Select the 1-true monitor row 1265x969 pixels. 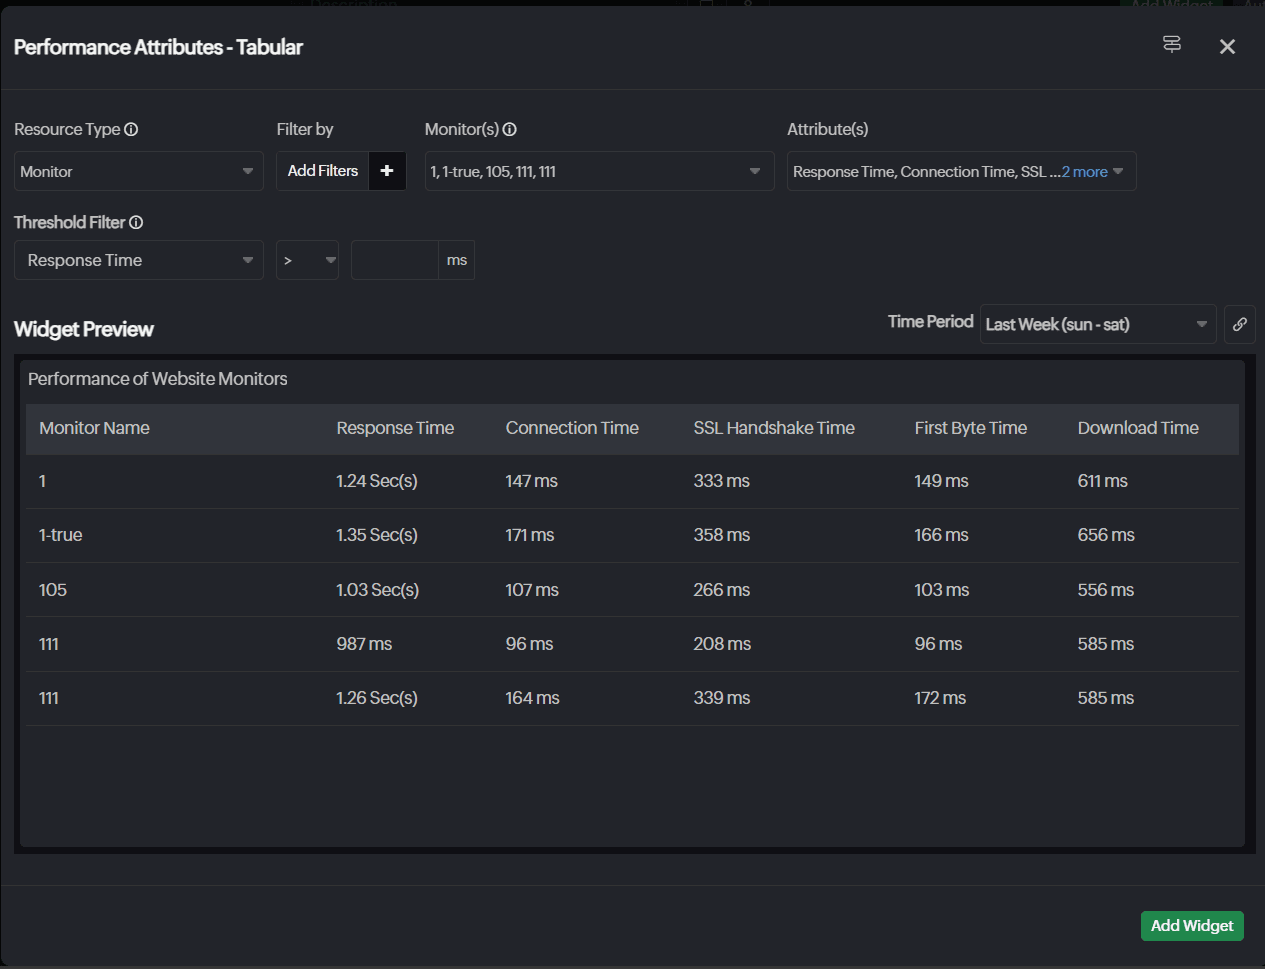point(61,535)
